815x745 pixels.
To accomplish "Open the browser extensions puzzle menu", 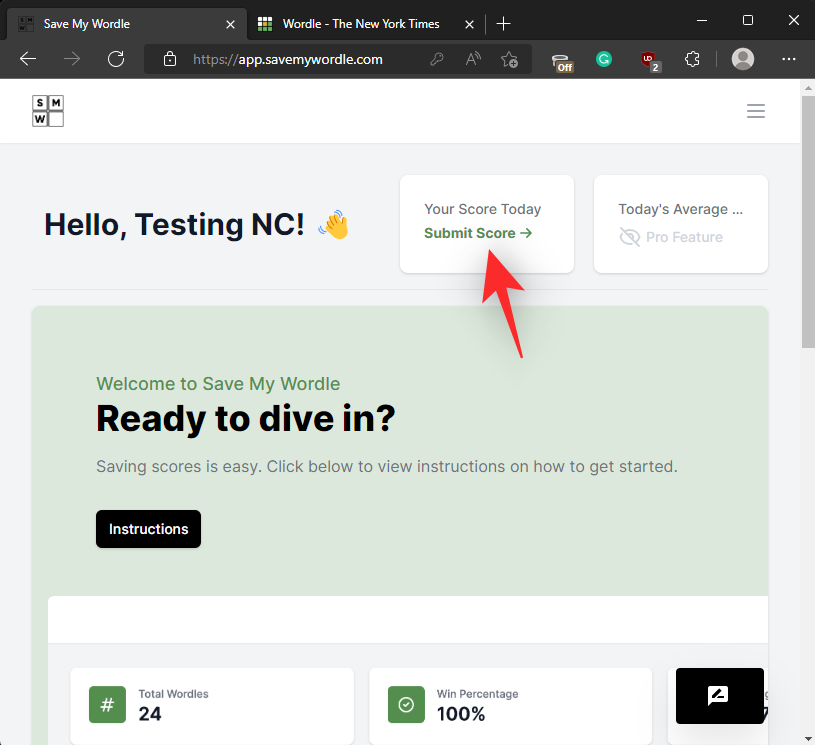I will [x=692, y=59].
